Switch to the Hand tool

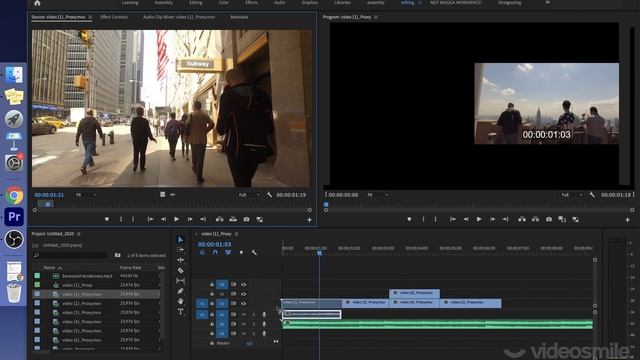coord(180,301)
